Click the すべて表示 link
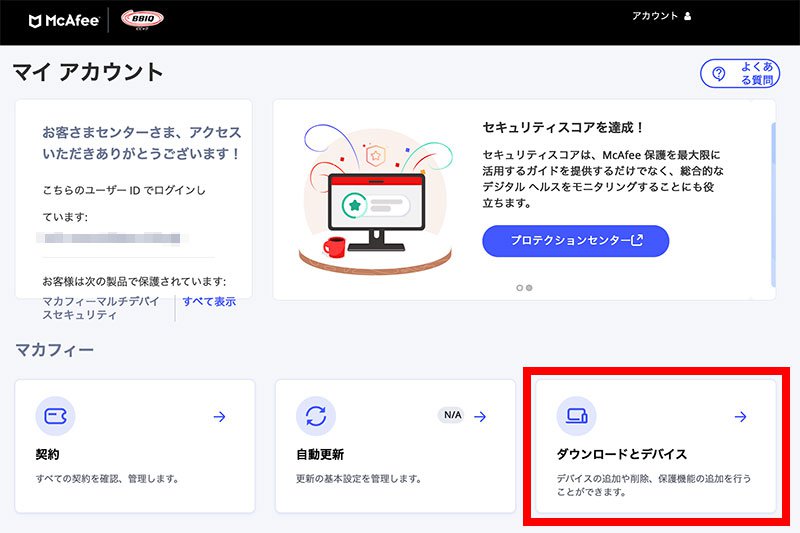Viewport: 800px width, 533px height. pos(209,301)
